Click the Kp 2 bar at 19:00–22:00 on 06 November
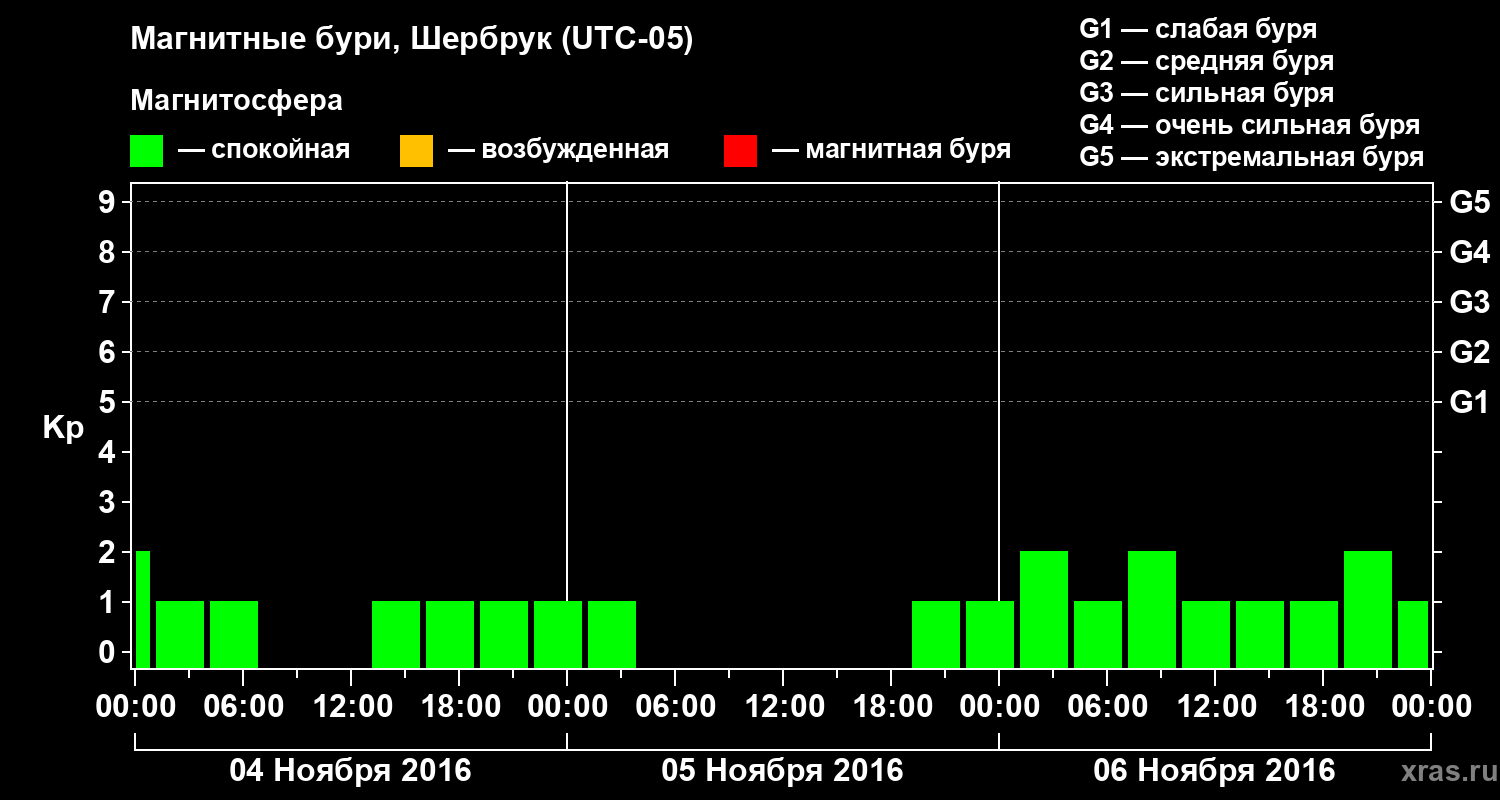 tap(1368, 609)
